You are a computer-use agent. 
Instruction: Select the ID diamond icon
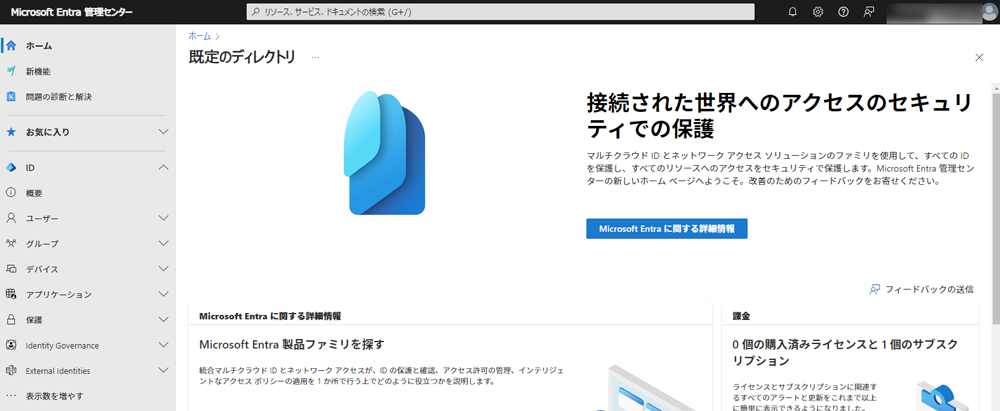[x=11, y=168]
